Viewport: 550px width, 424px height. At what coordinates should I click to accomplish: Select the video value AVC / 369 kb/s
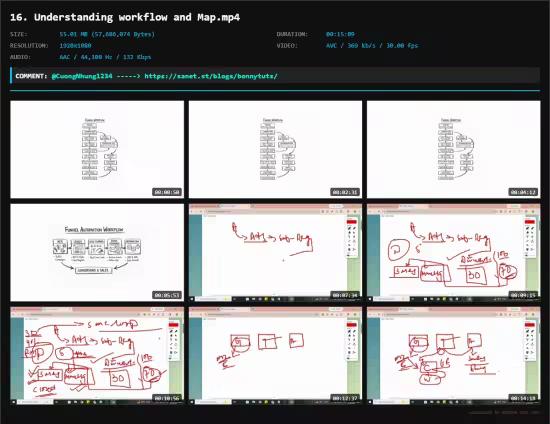[x=372, y=46]
